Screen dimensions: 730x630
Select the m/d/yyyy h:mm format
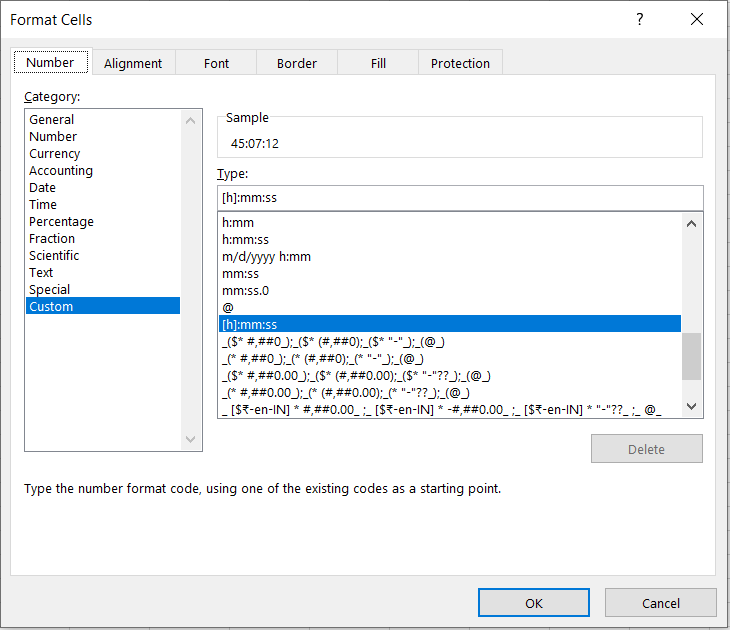(x=266, y=257)
